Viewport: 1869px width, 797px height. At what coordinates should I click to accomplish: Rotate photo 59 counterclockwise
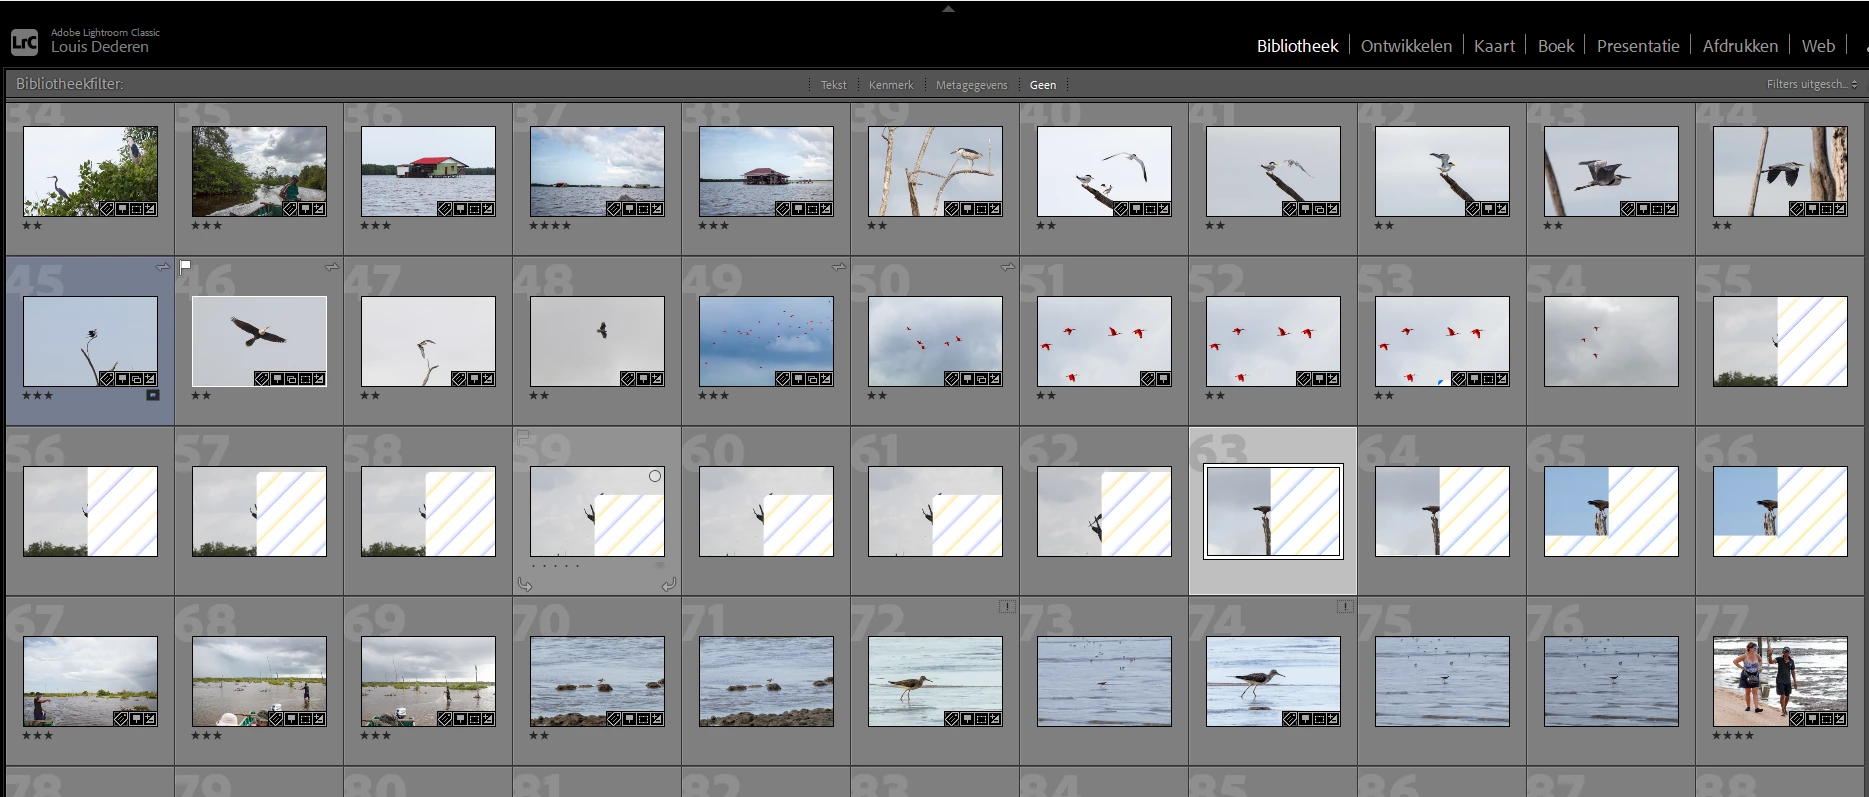[525, 584]
